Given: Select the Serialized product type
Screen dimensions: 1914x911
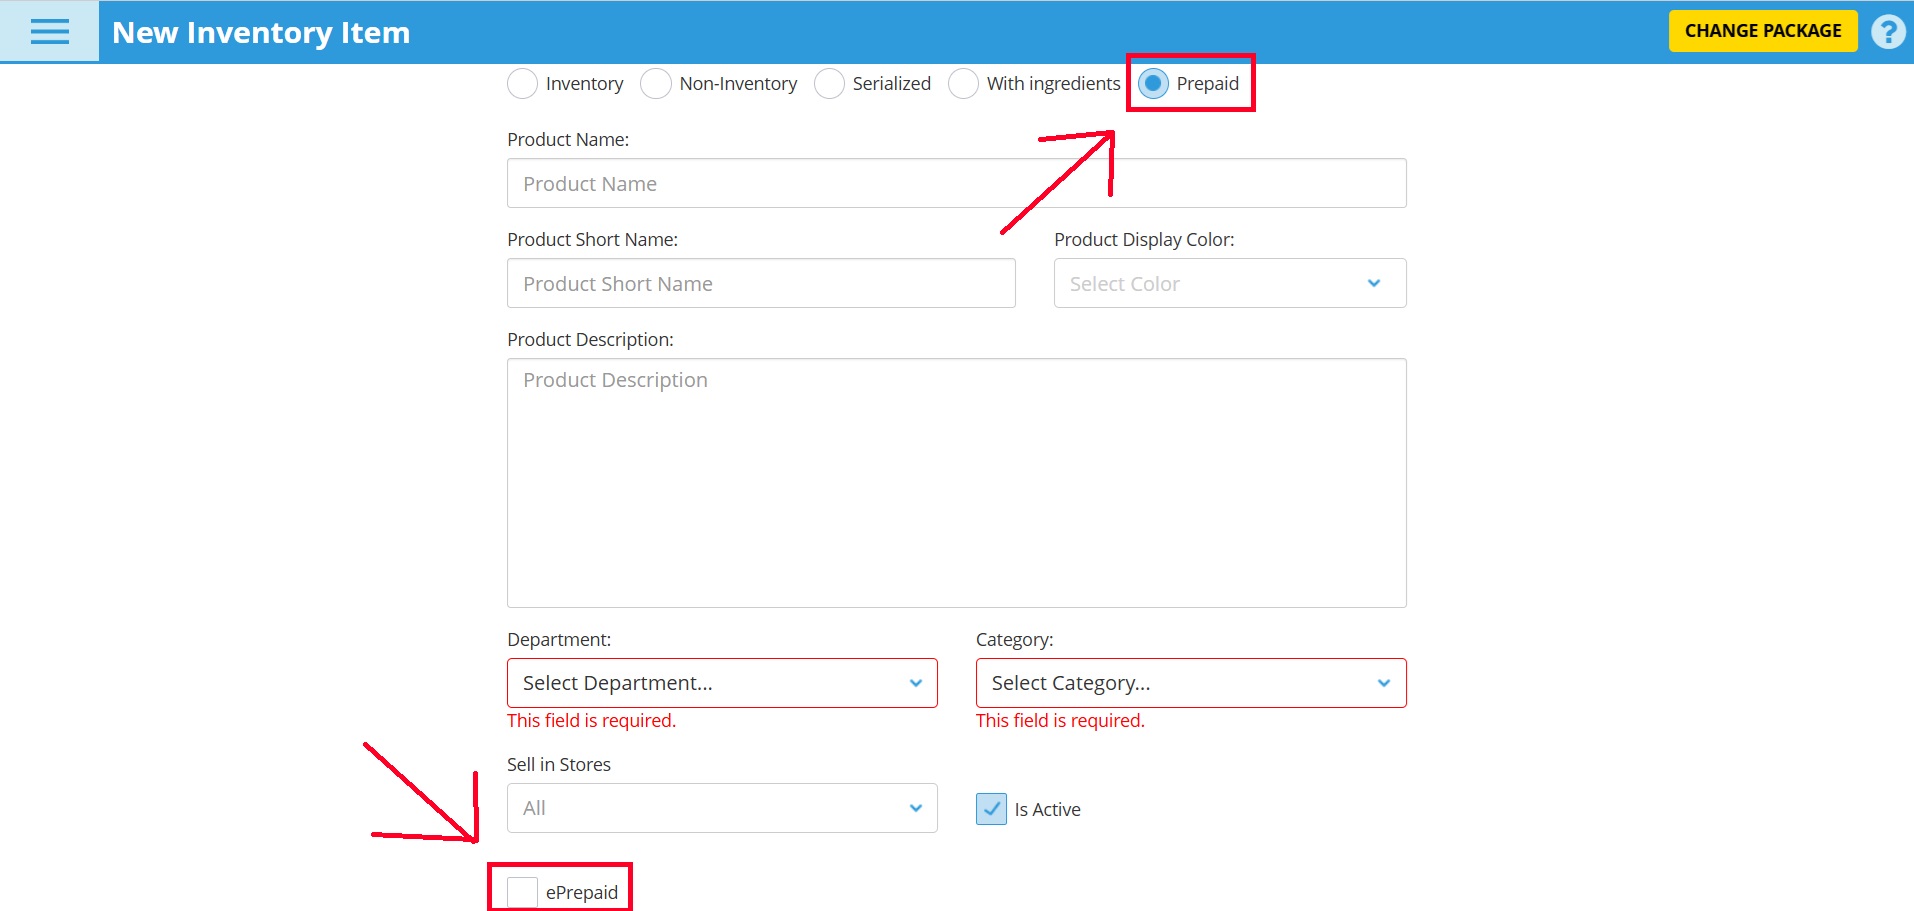Looking at the screenshot, I should pyautogui.click(x=829, y=84).
